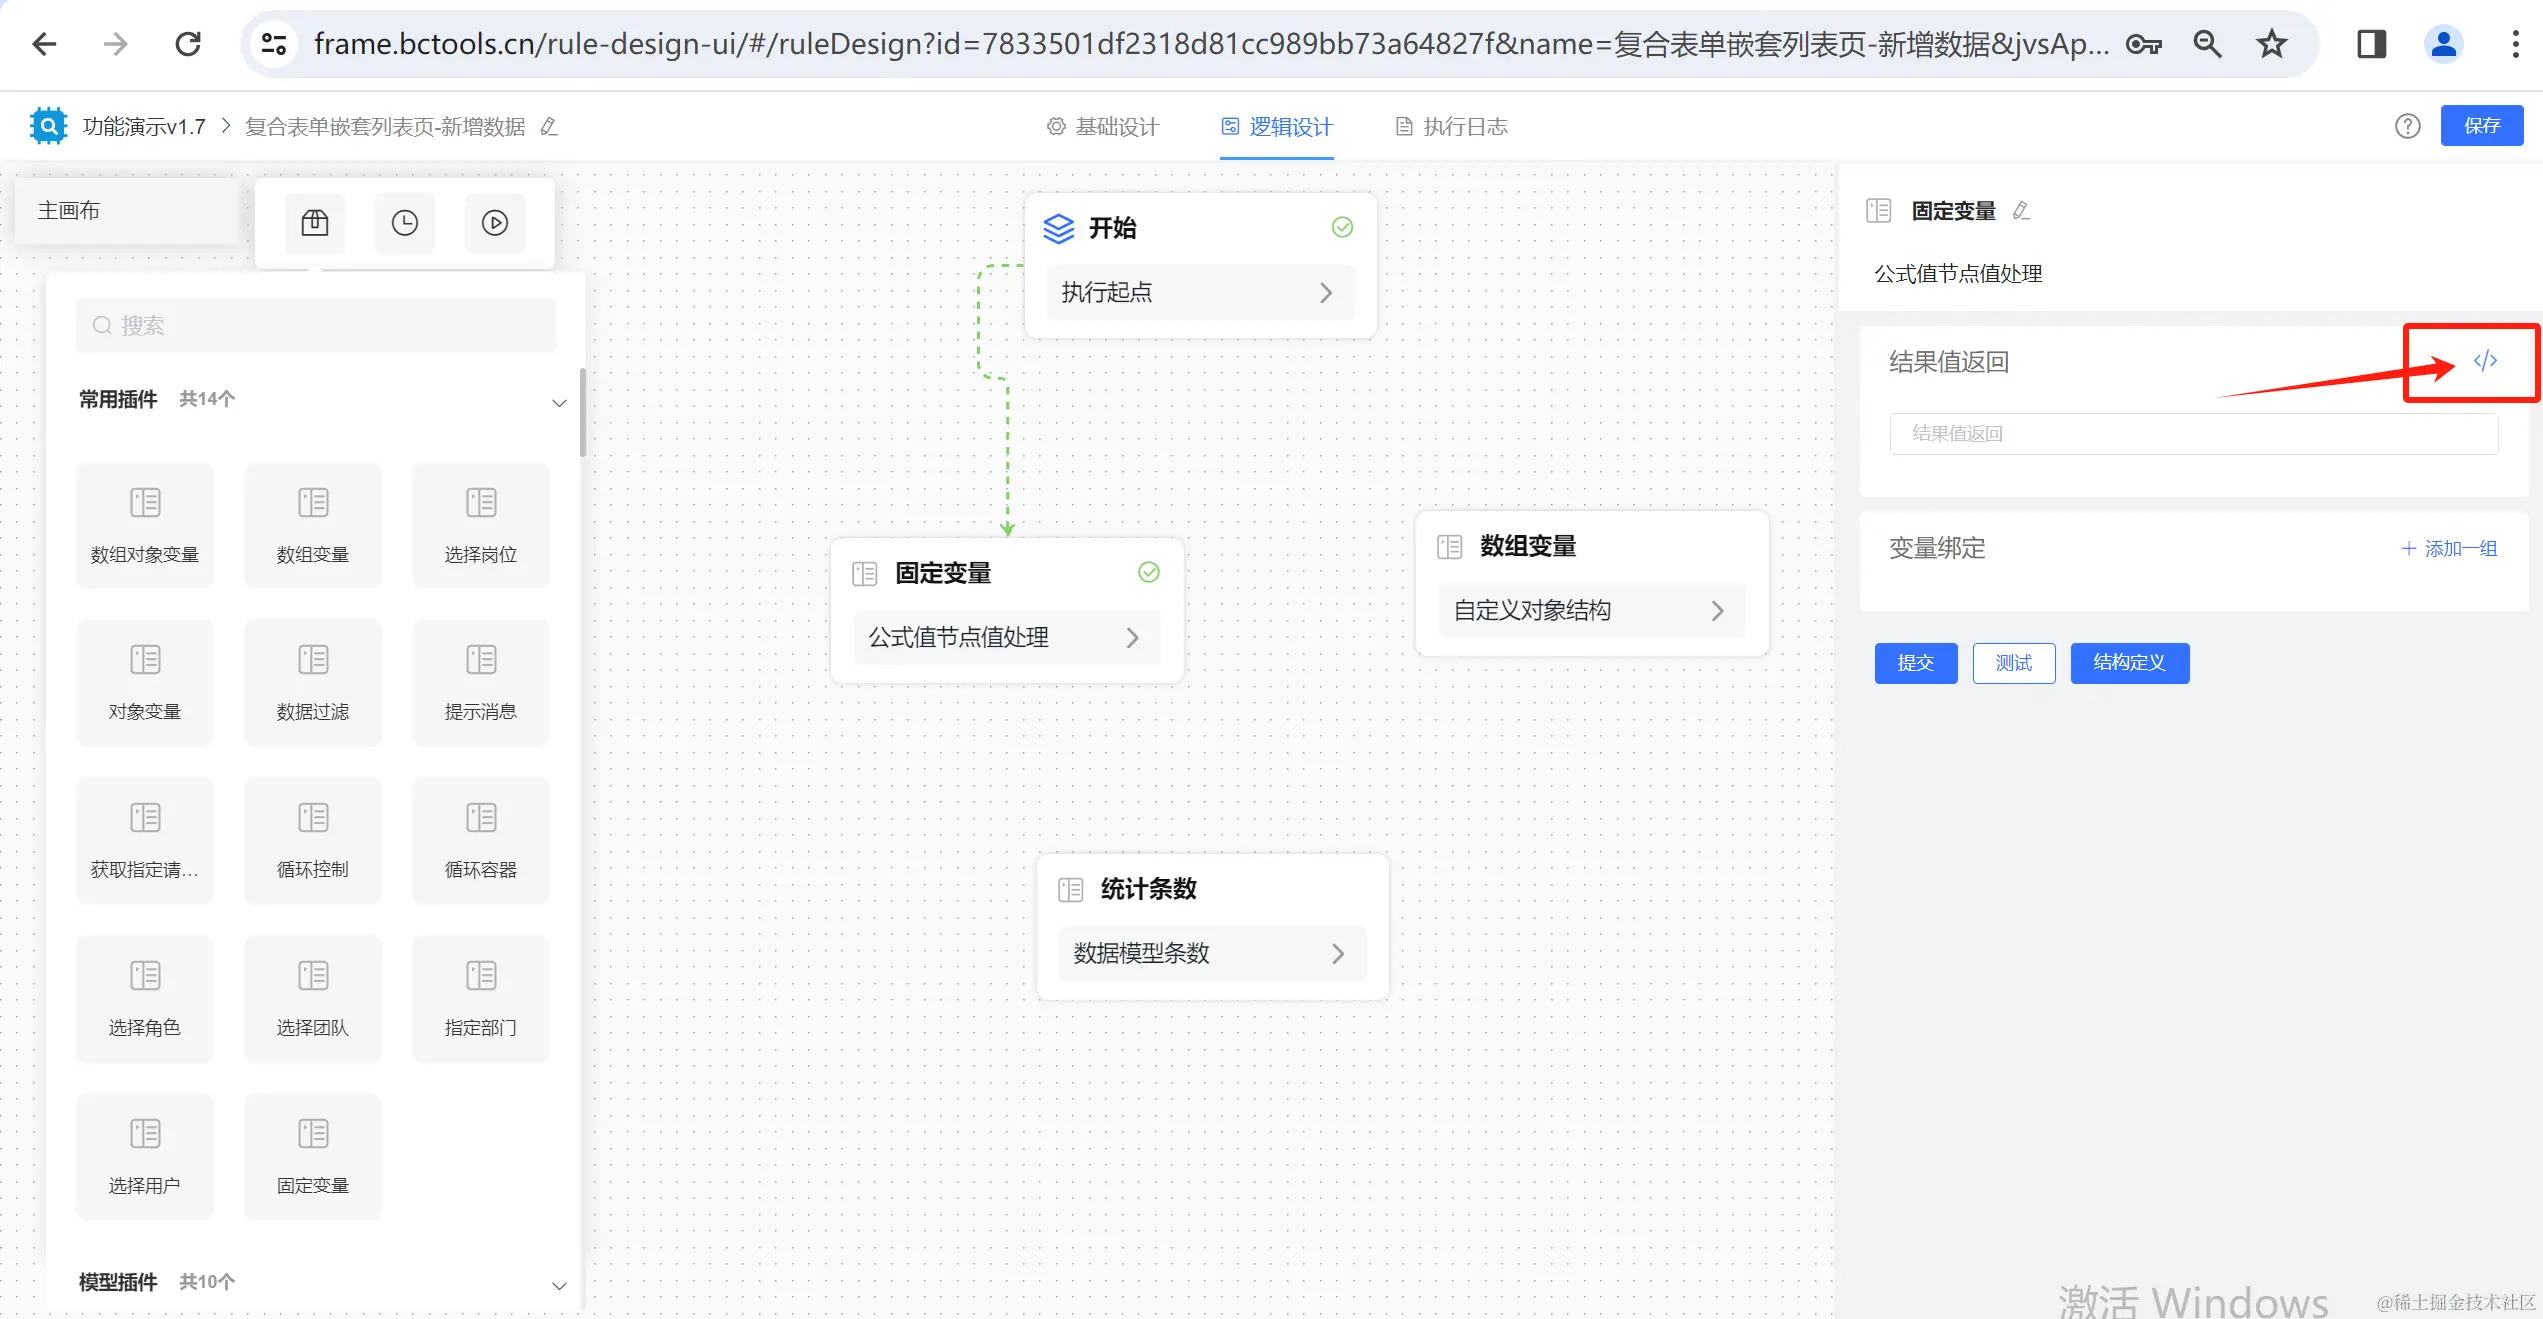Collapse the 常用插件 section
The image size is (2543, 1319).
click(559, 402)
